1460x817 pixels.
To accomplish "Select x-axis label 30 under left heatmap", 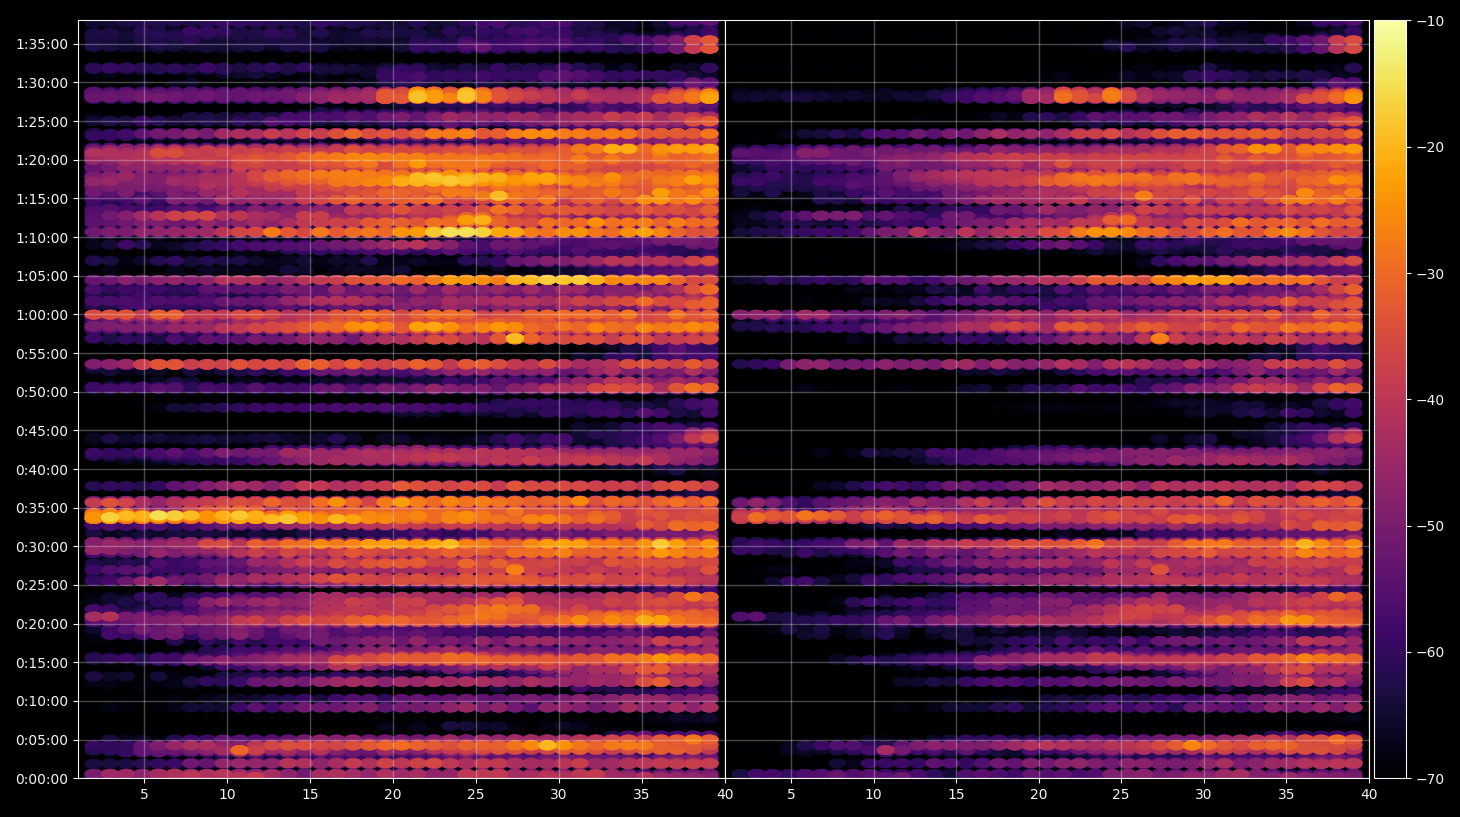I will (x=558, y=795).
